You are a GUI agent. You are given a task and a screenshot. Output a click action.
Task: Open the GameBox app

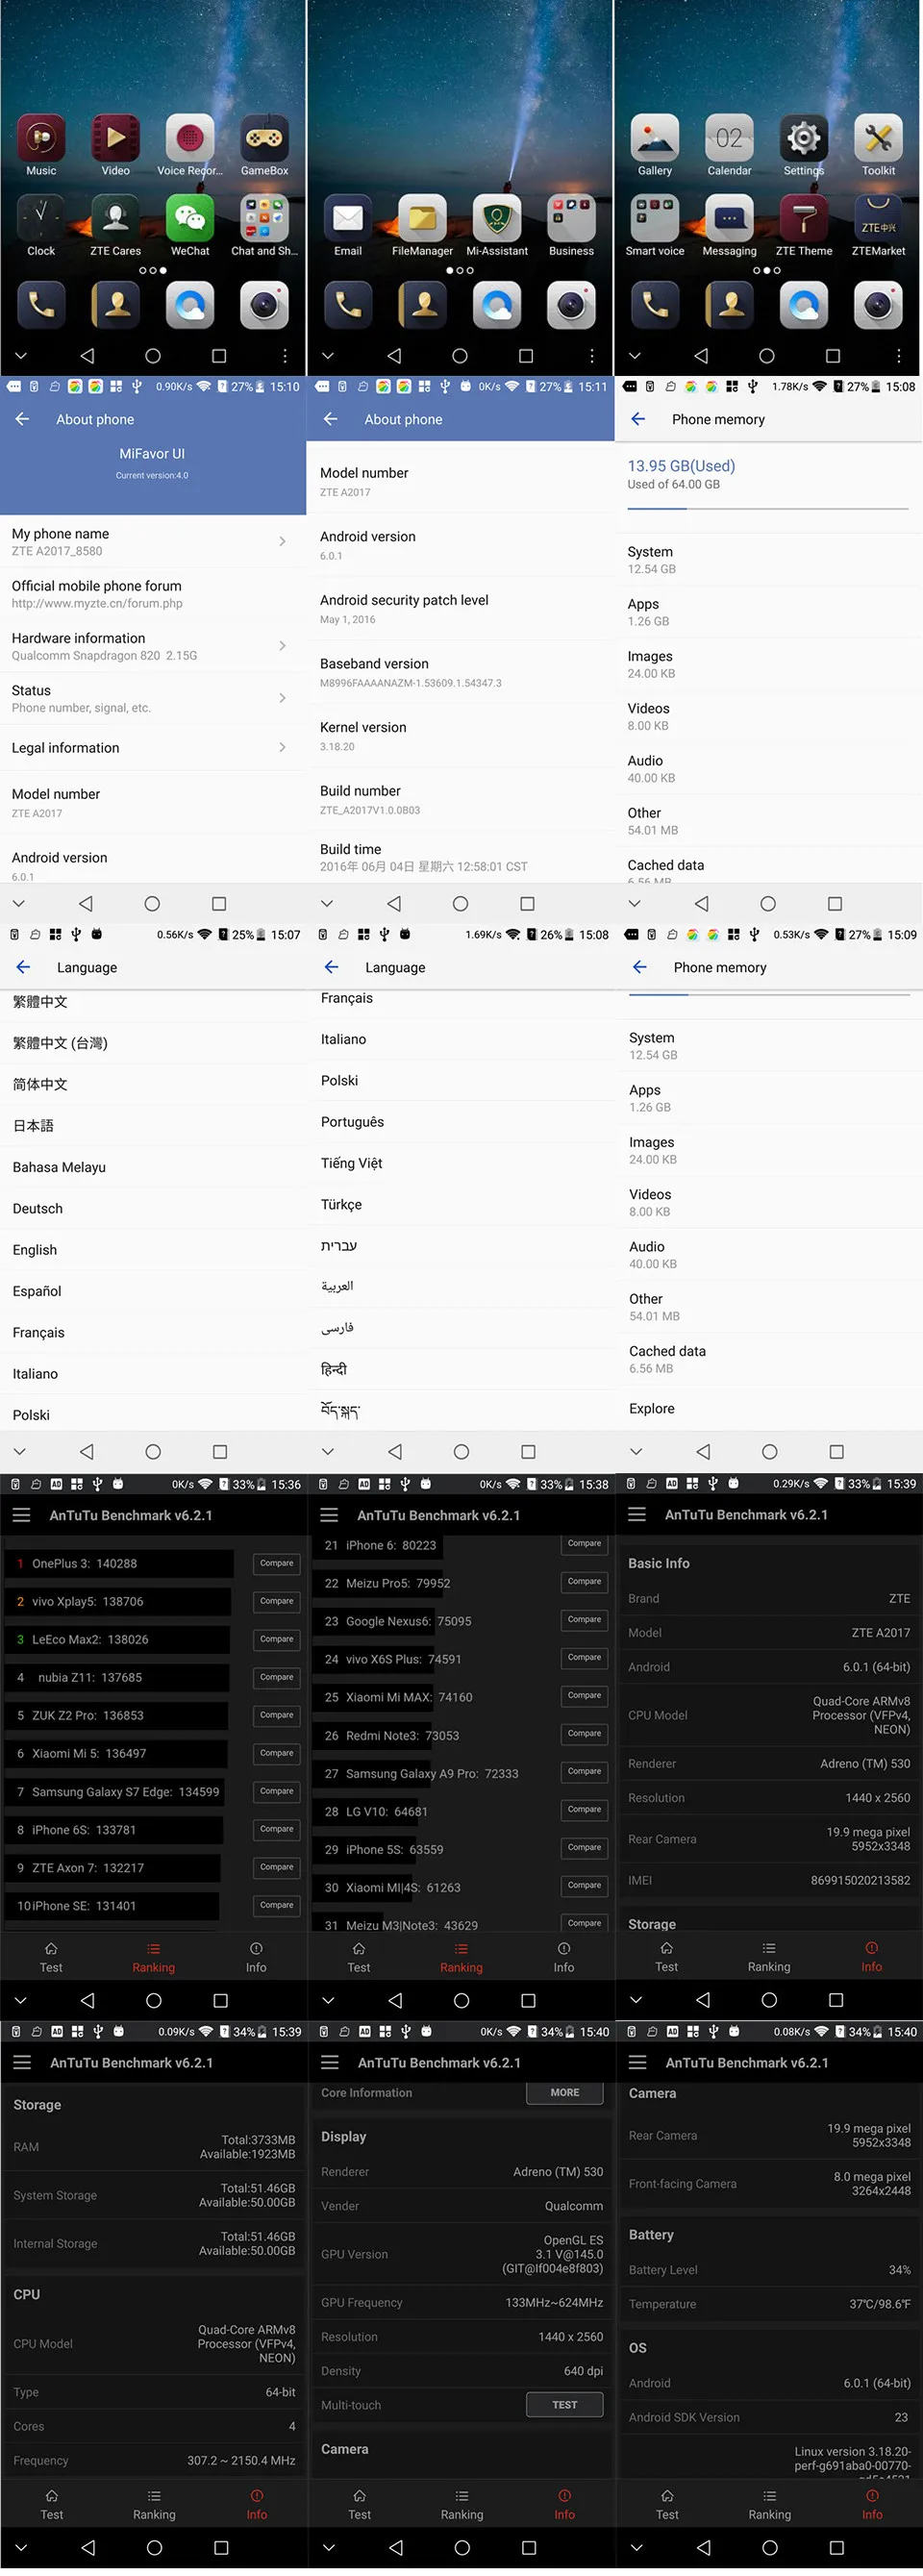coord(264,138)
